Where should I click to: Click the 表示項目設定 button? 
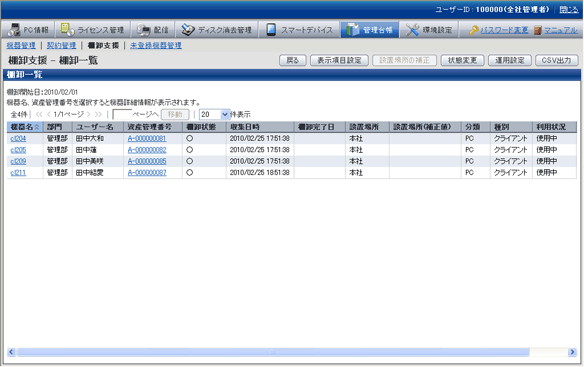pos(339,60)
